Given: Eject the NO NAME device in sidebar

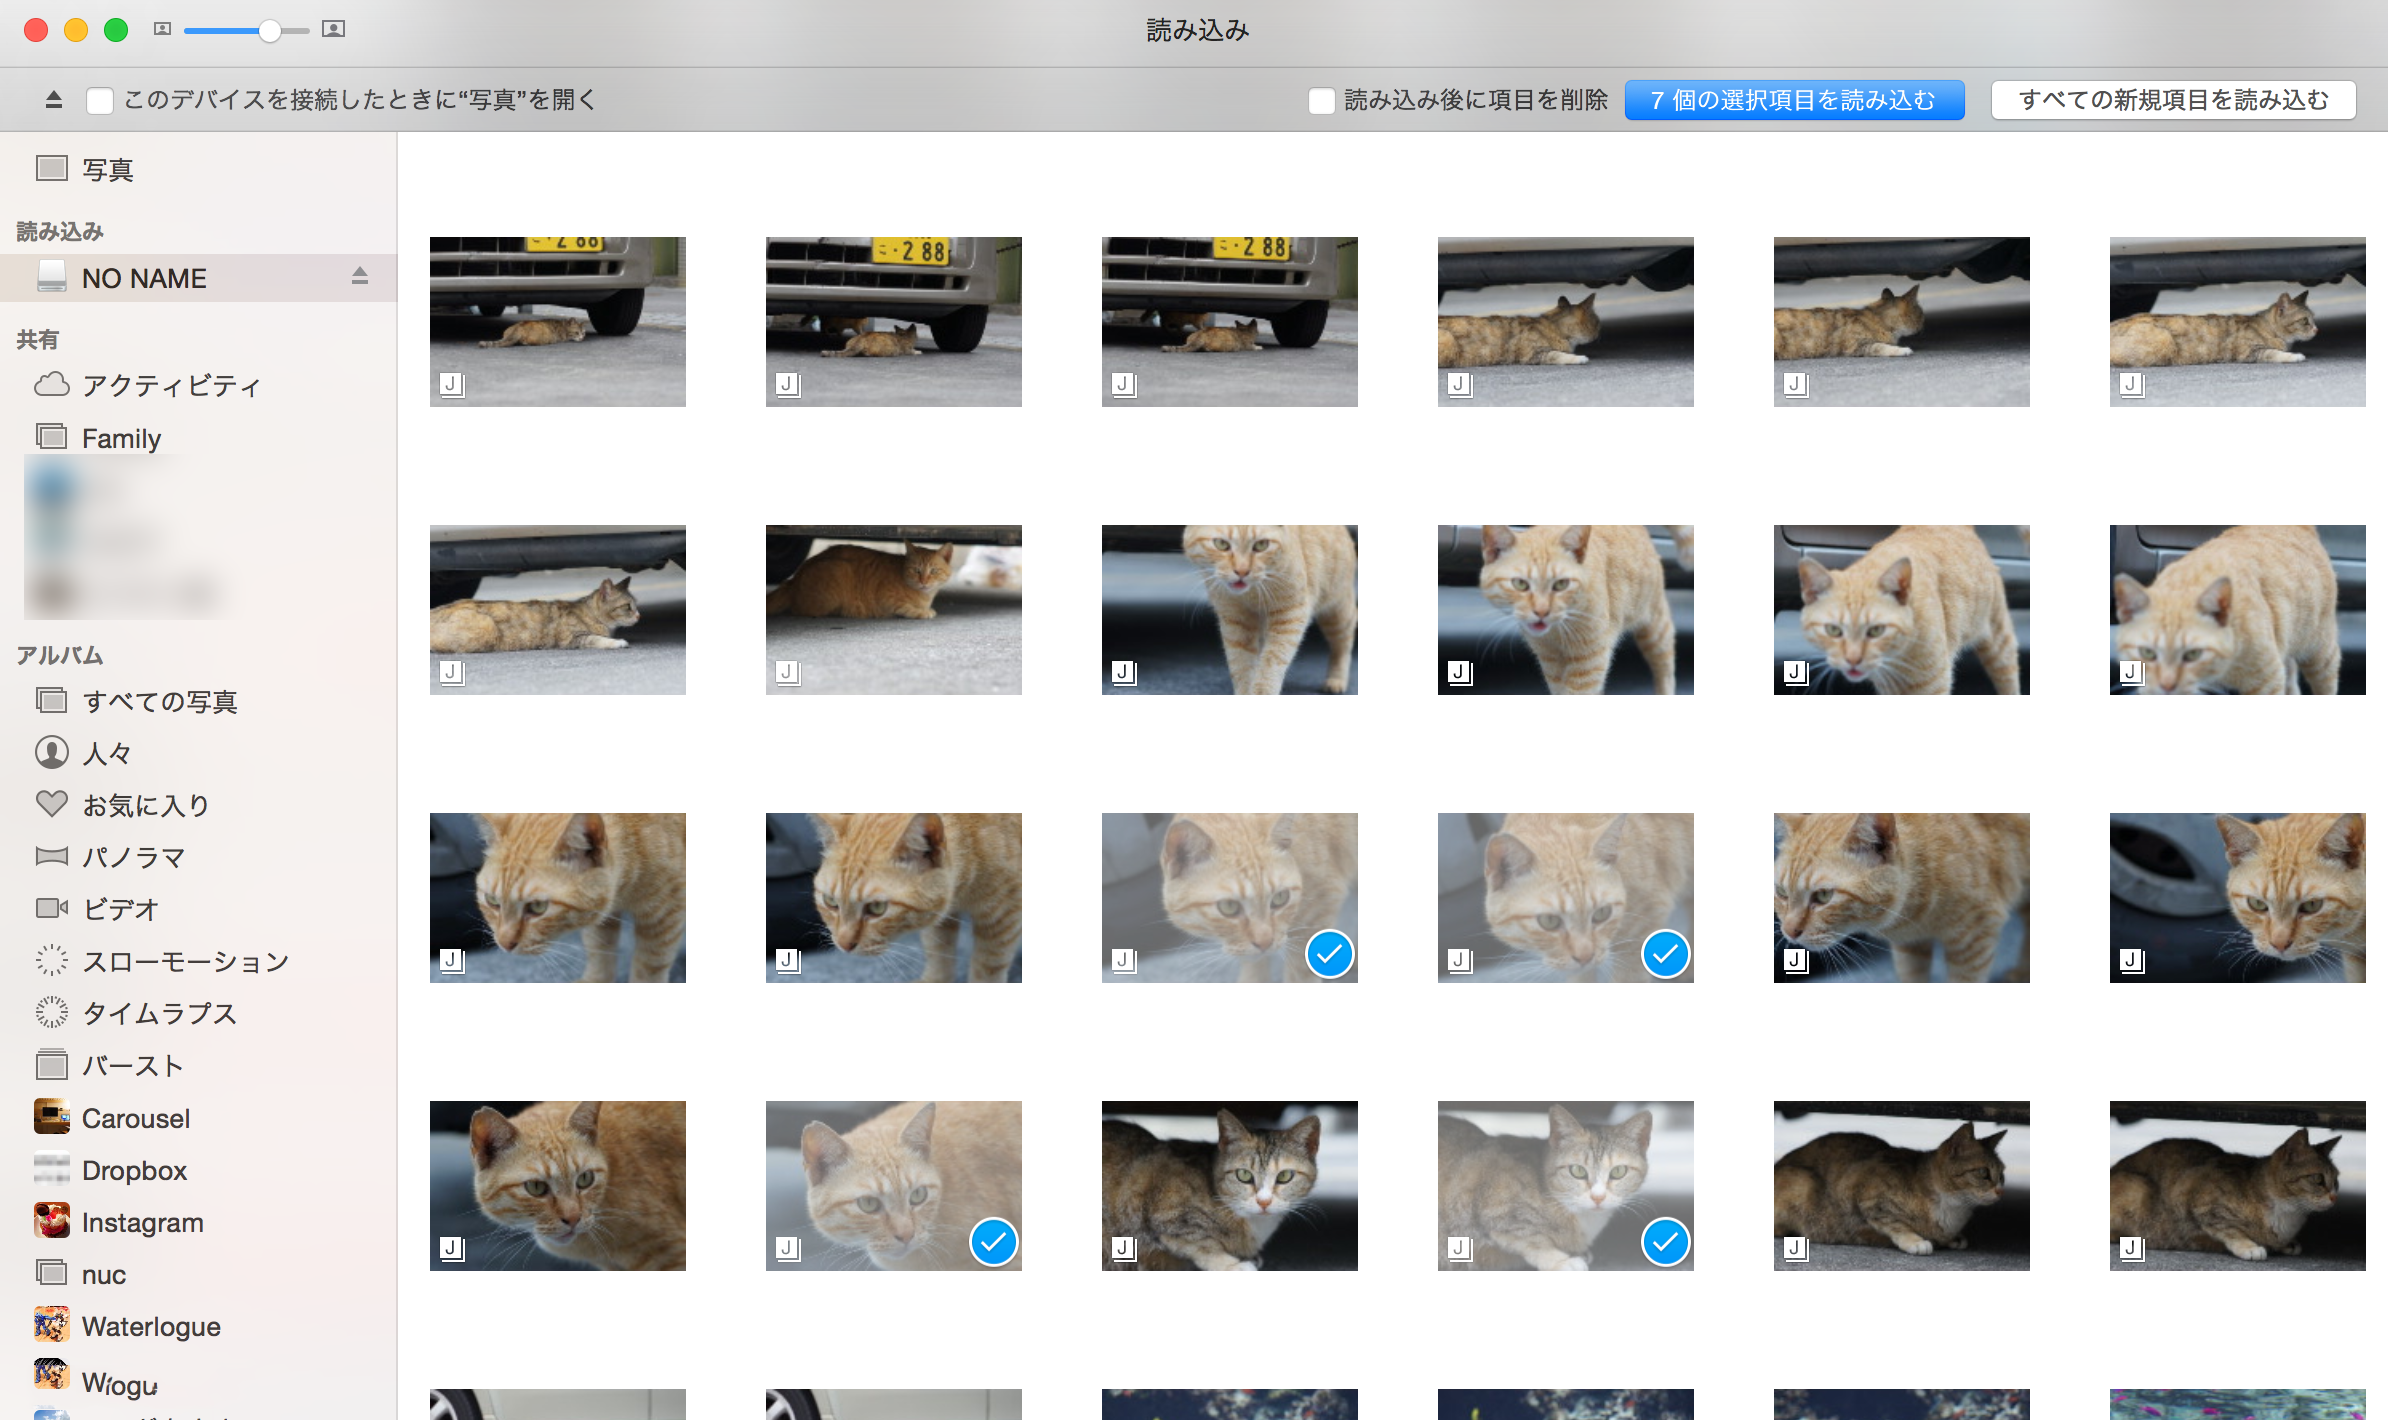Looking at the screenshot, I should coord(360,276).
